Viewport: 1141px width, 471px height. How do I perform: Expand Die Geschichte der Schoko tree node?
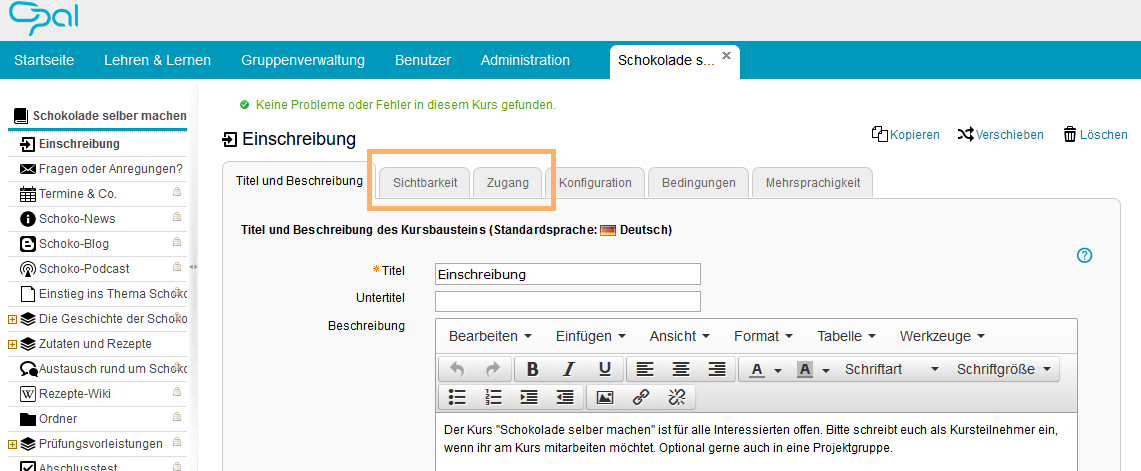point(12,319)
